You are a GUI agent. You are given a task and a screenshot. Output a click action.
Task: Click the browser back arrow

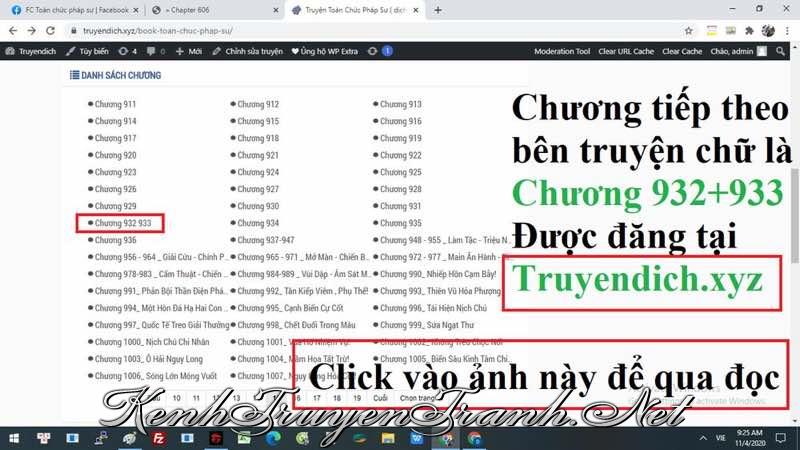[x=13, y=31]
